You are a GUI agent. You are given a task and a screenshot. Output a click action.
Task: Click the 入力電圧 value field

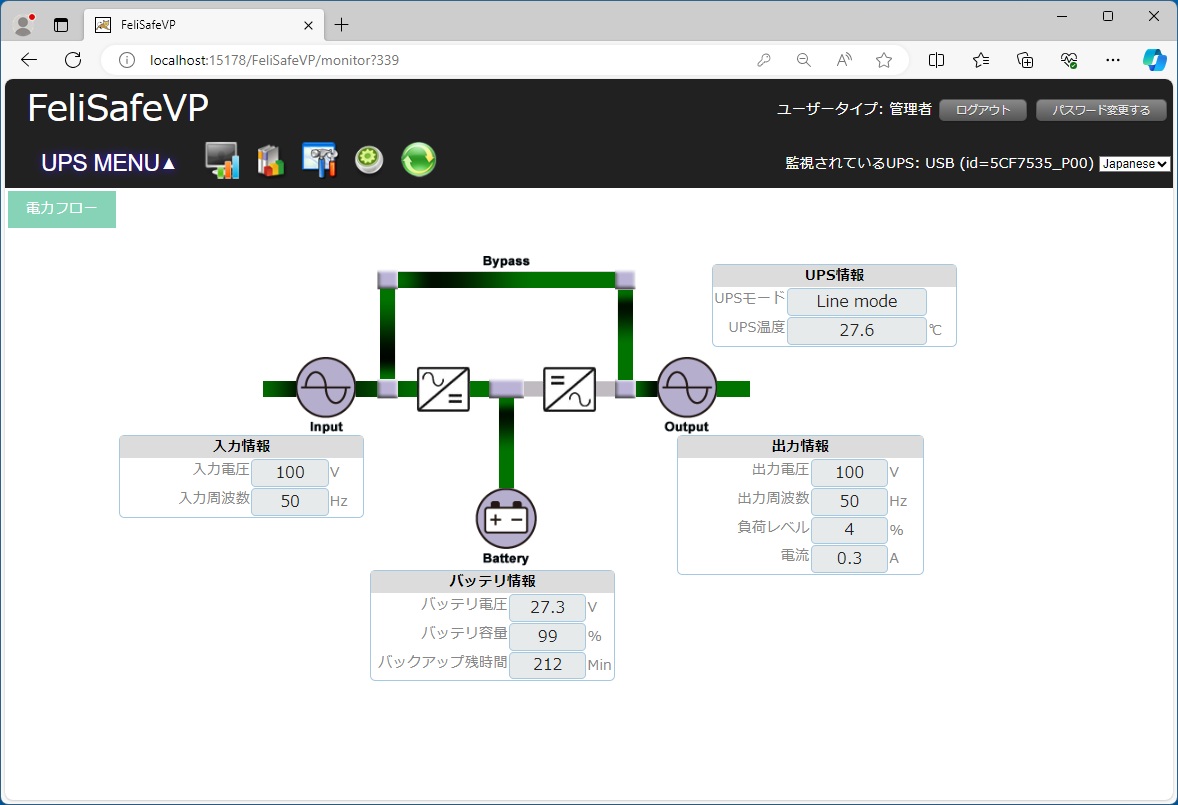click(x=290, y=473)
